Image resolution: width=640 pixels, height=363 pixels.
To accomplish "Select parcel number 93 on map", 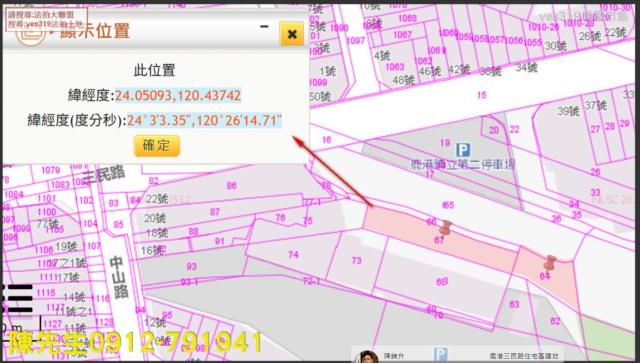I will 191,267.
